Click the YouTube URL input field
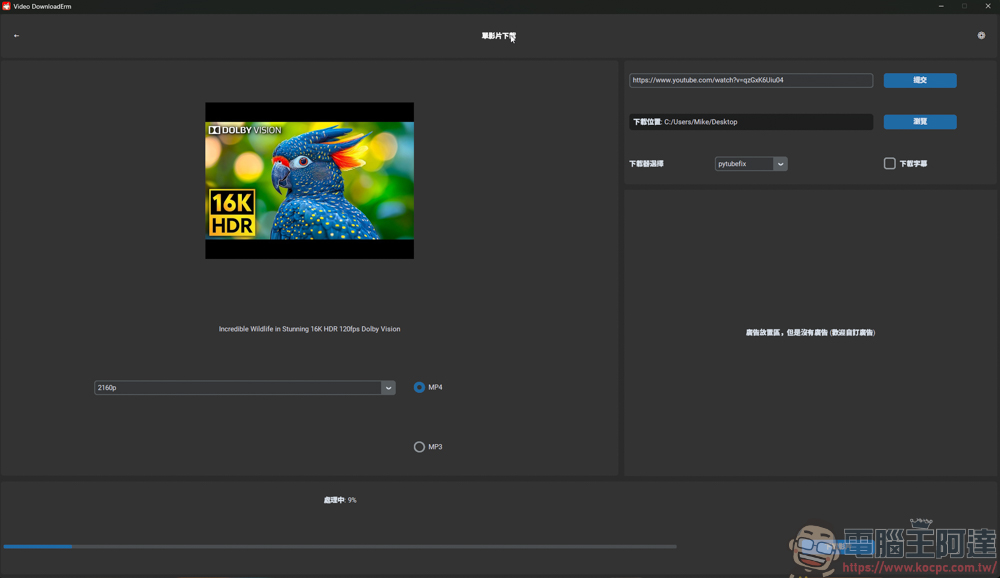Screen dimensions: 1000x578 (750, 80)
